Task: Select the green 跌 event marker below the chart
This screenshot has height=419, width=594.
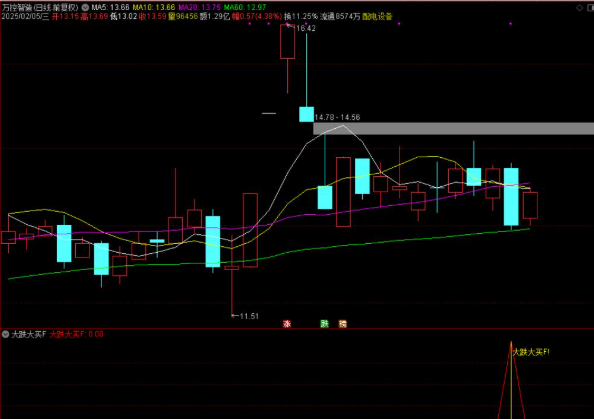Action: (x=325, y=324)
